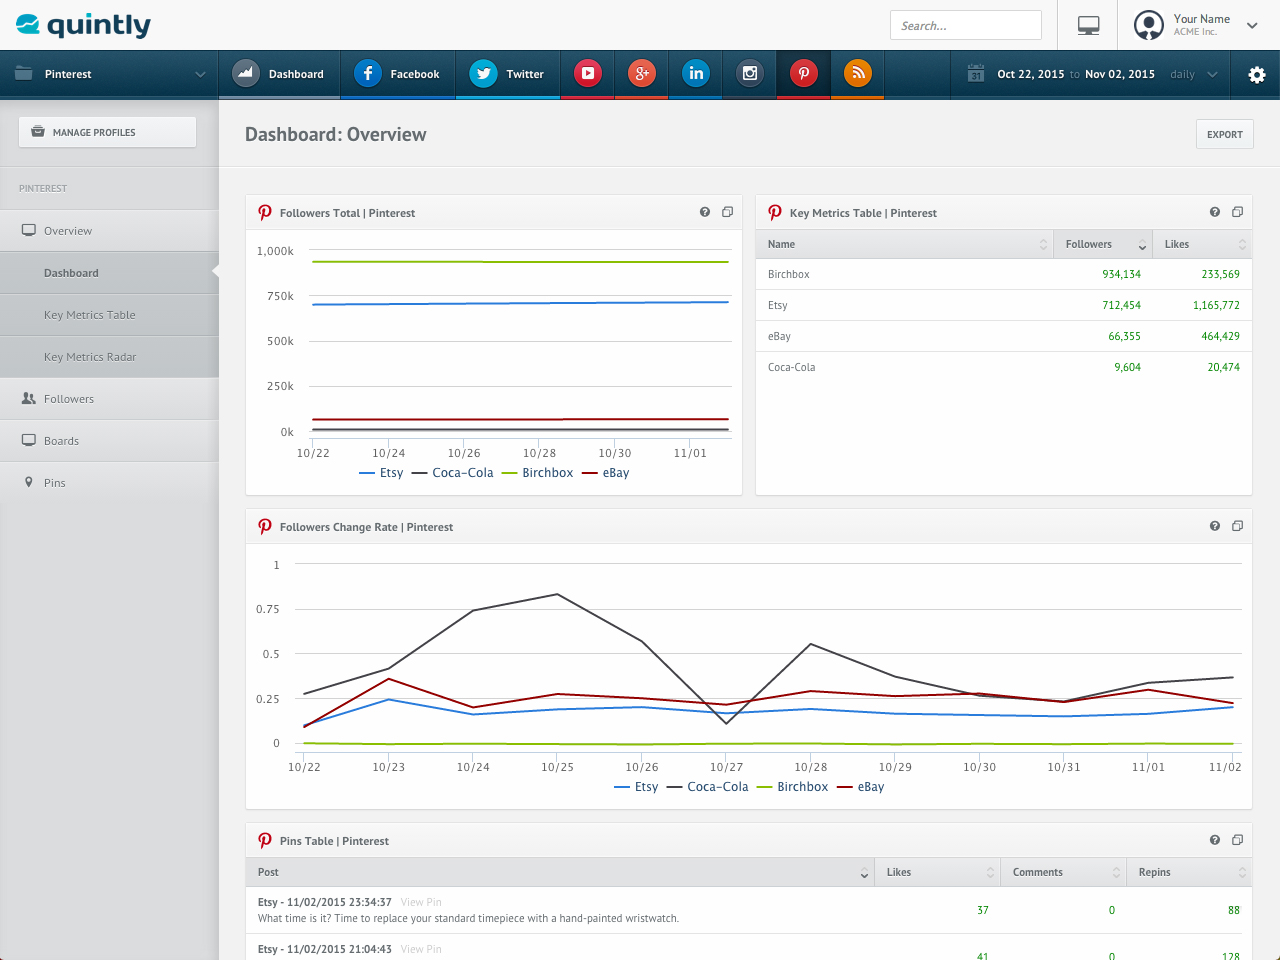Select Overview in the sidebar
The height and width of the screenshot is (960, 1280).
point(109,231)
